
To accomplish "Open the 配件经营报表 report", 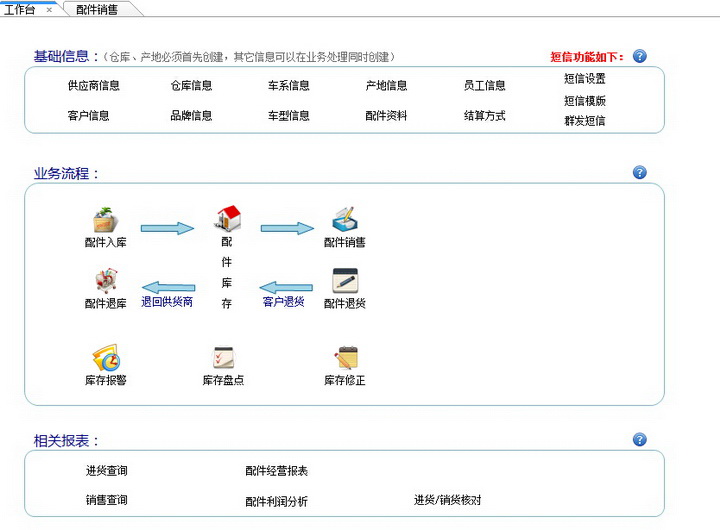I will pos(276,471).
